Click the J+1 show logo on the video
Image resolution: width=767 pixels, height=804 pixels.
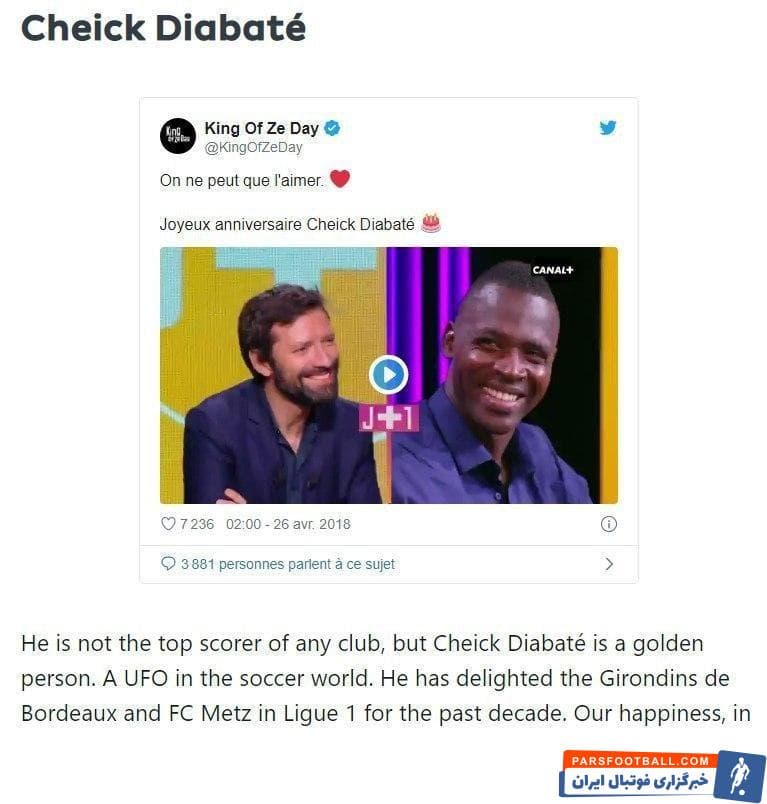coord(389,418)
